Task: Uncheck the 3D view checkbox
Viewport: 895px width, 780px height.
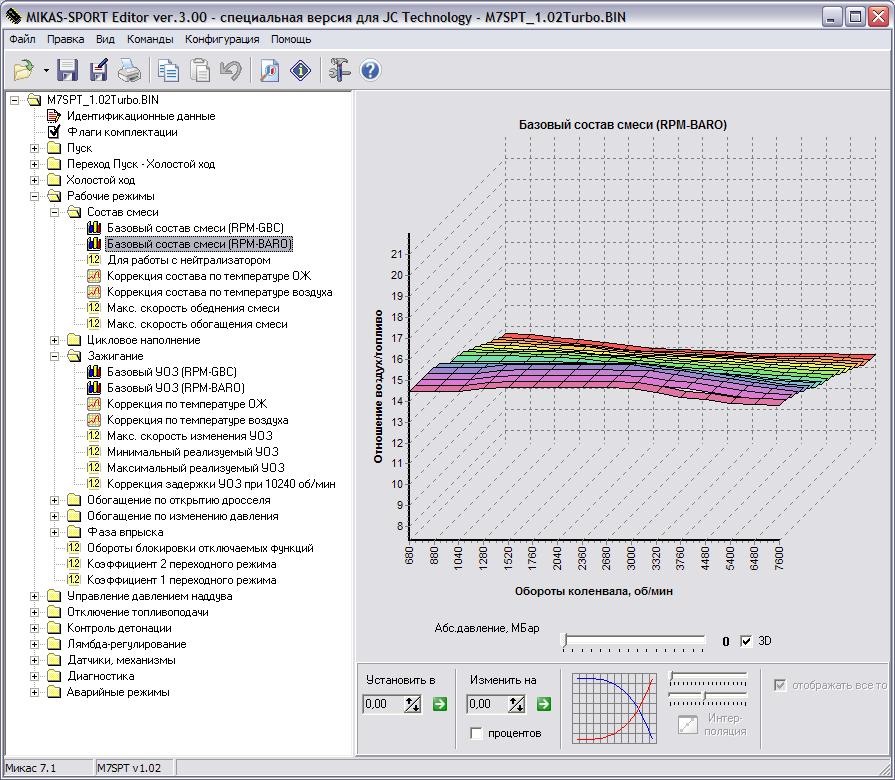Action: point(746,641)
